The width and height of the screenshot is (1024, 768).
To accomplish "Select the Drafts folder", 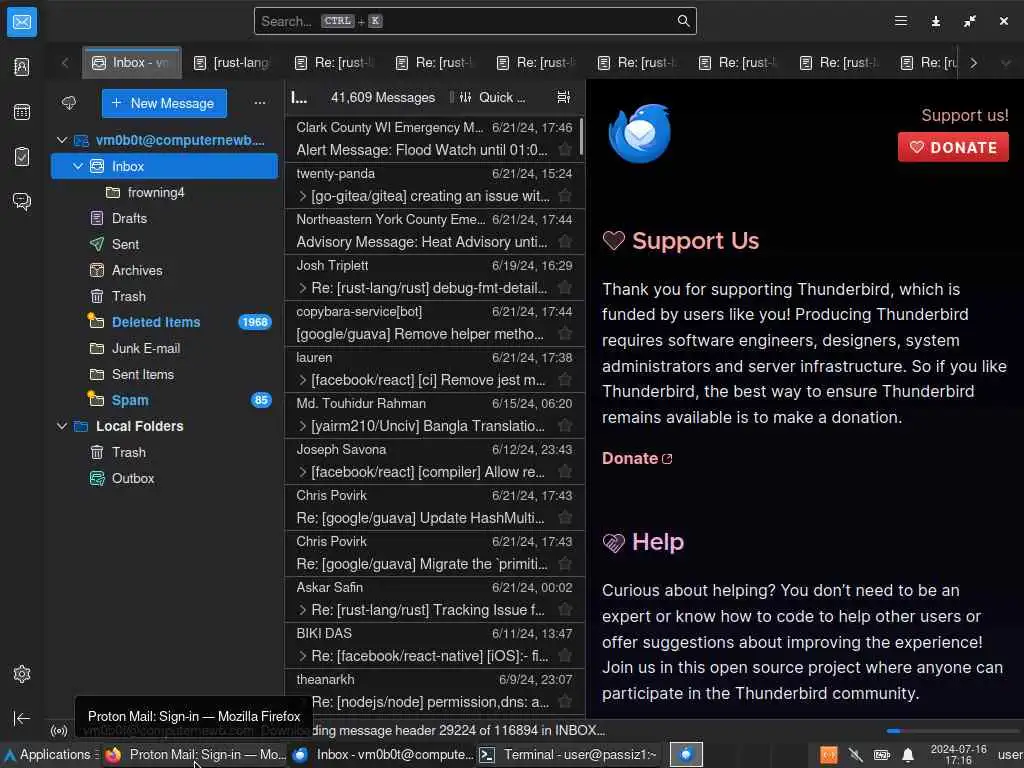I will [x=165, y=218].
